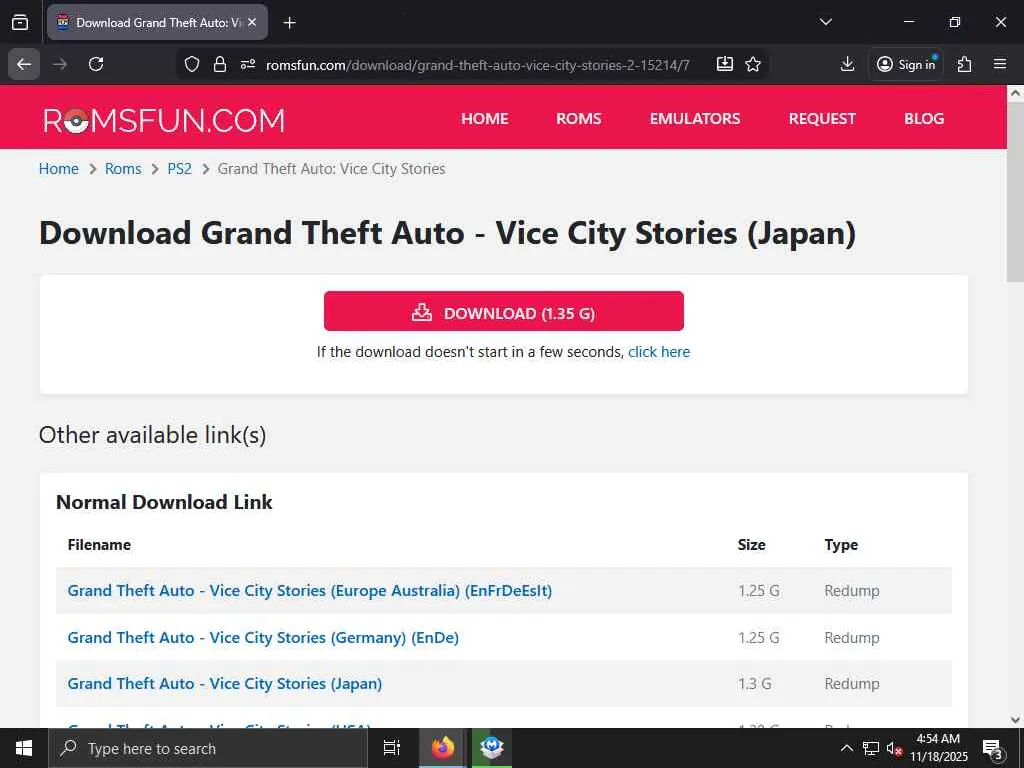The height and width of the screenshot is (768, 1024).
Task: Open the EMULATORS menu item
Action: (695, 118)
